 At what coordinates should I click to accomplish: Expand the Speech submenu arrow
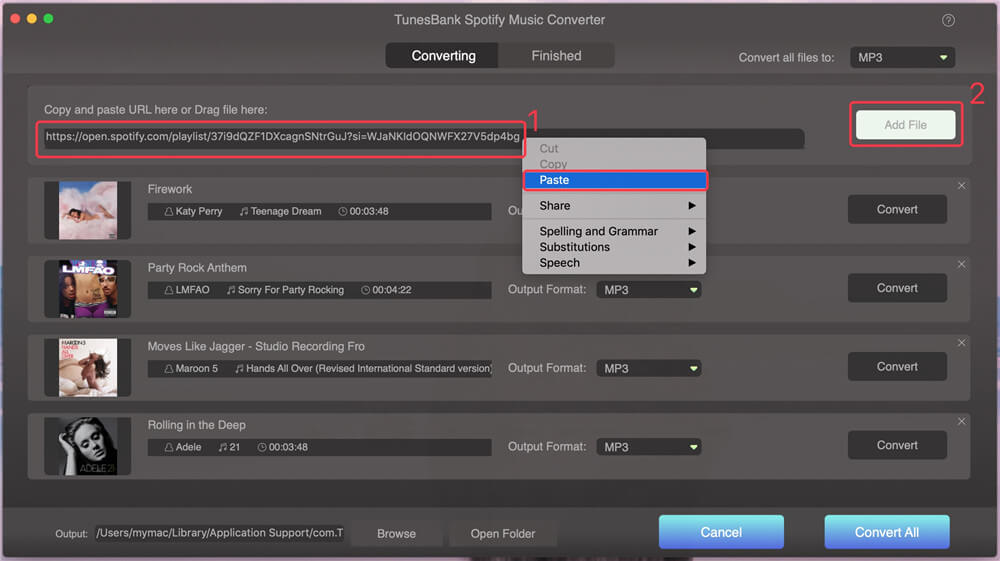692,263
